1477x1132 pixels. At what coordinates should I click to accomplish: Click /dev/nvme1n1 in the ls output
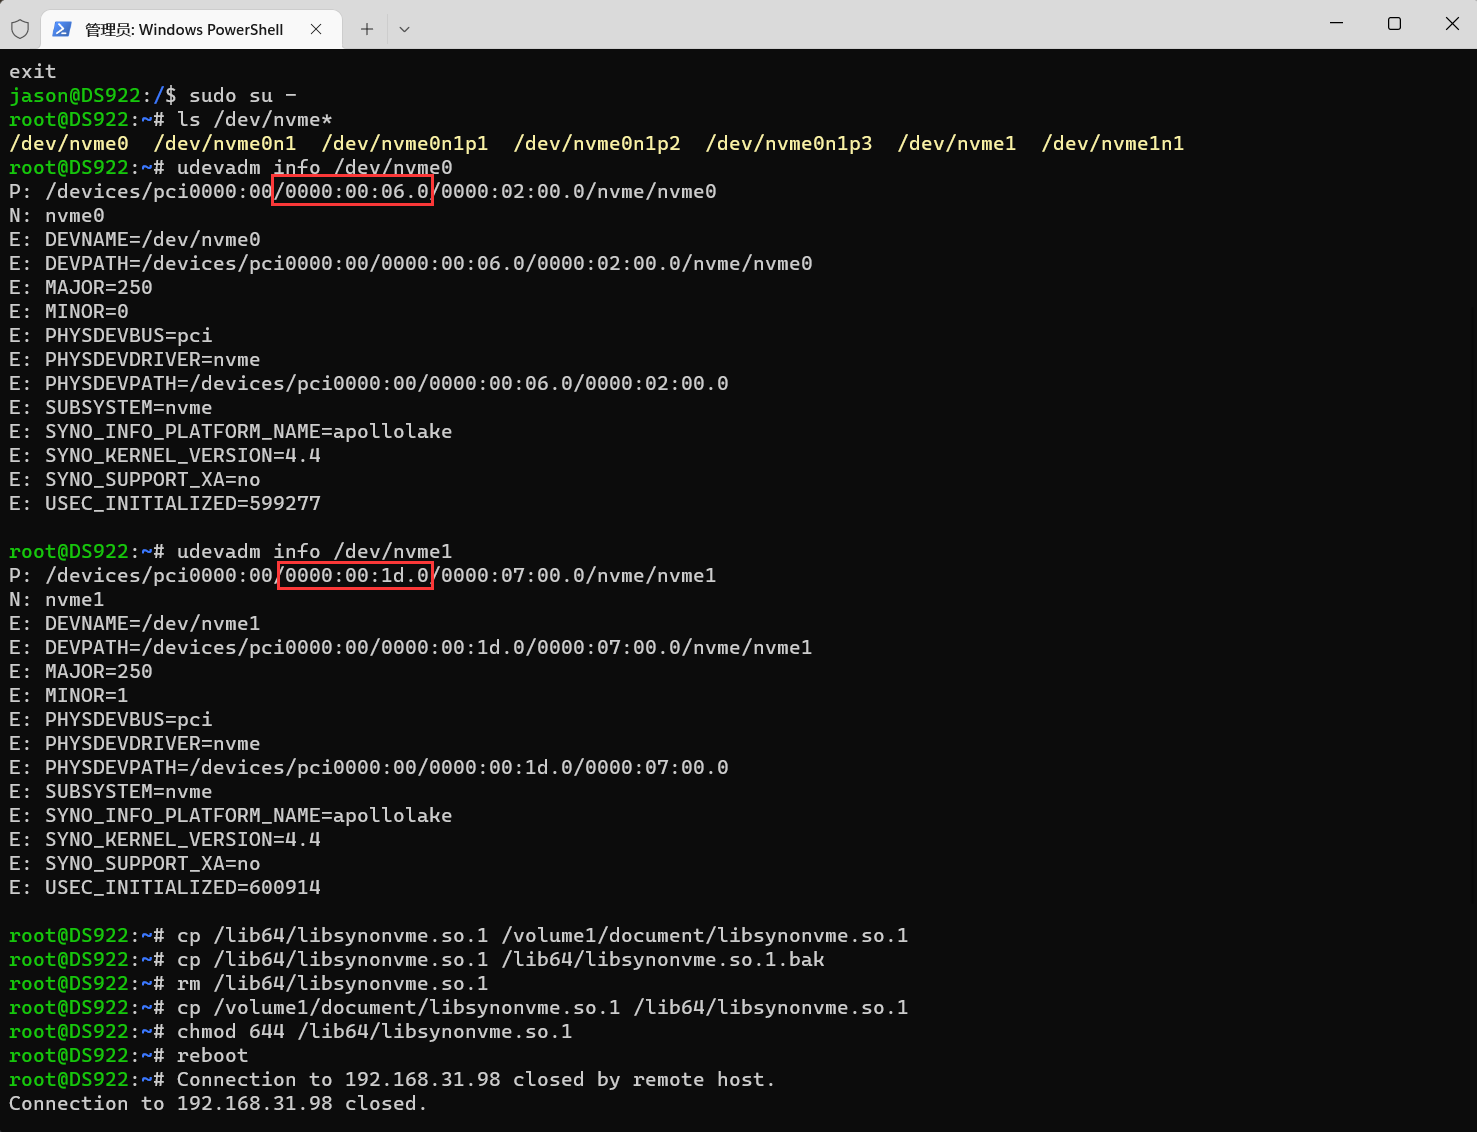click(x=1112, y=143)
